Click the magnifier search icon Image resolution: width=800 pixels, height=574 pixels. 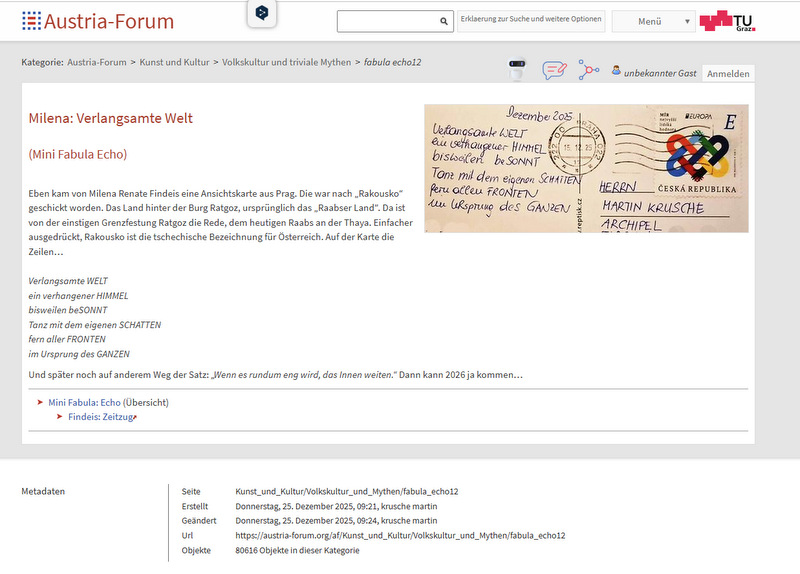pos(444,21)
